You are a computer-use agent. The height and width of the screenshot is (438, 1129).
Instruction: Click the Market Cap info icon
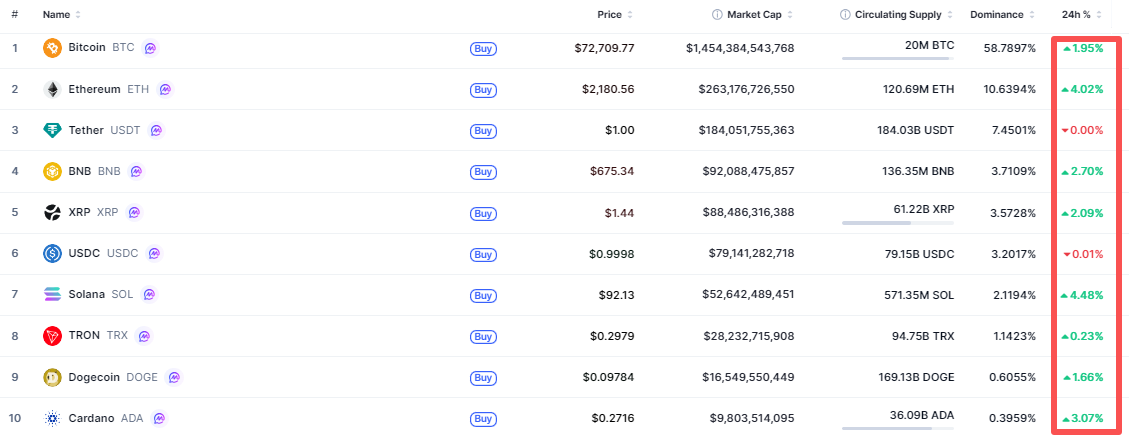717,15
